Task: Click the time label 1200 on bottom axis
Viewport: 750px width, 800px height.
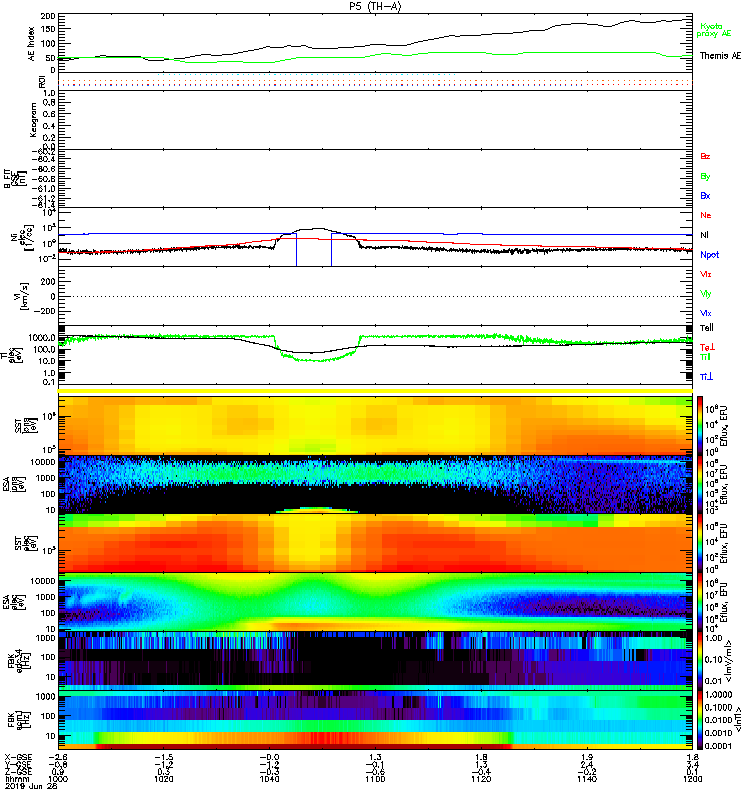Action: pos(692,779)
